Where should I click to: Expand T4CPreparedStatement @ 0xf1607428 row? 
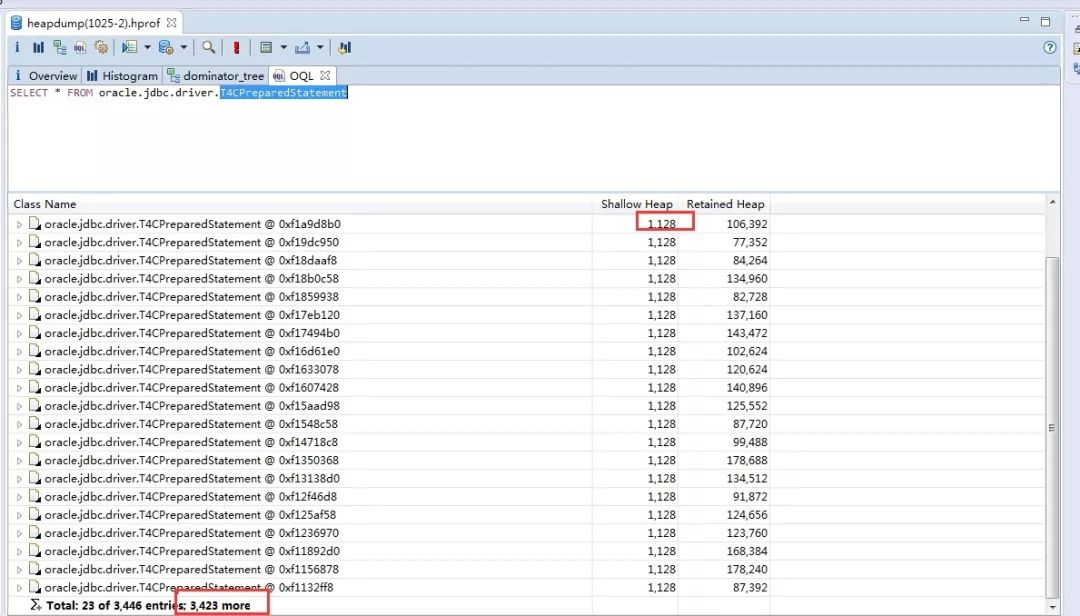(x=19, y=388)
